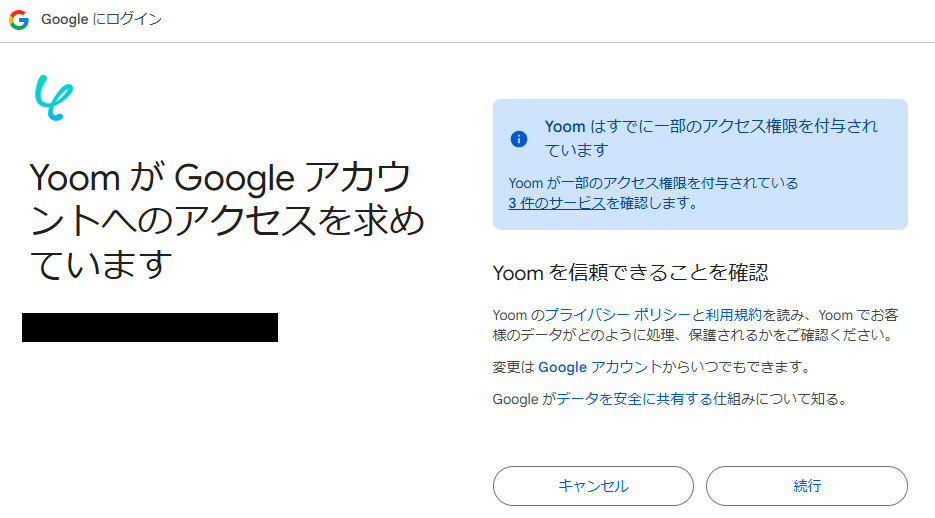Viewport: 935px width, 518px height.
Task: Click the Google にログイン header text
Action: coord(101,20)
